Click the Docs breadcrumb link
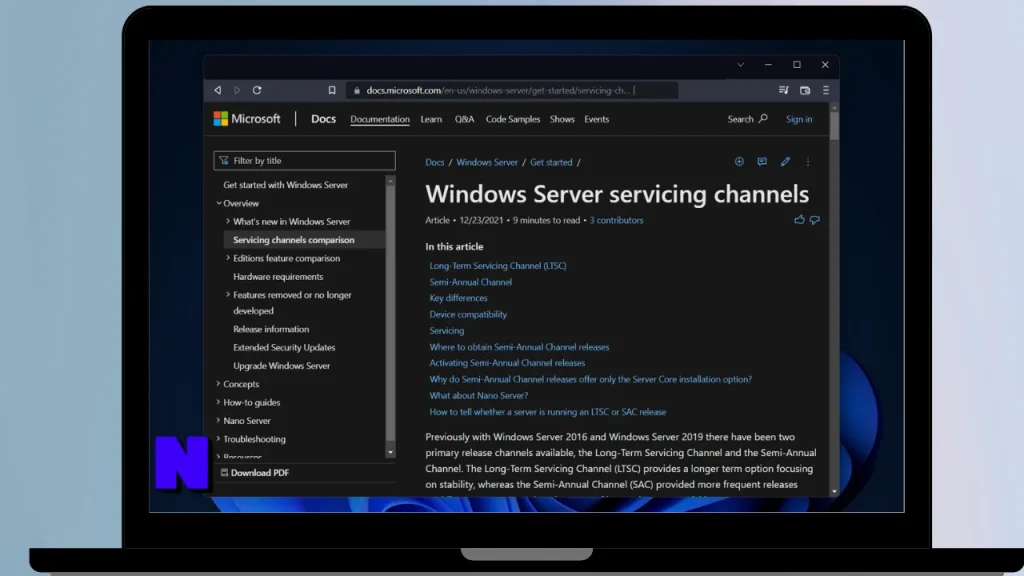1024x576 pixels. 434,162
